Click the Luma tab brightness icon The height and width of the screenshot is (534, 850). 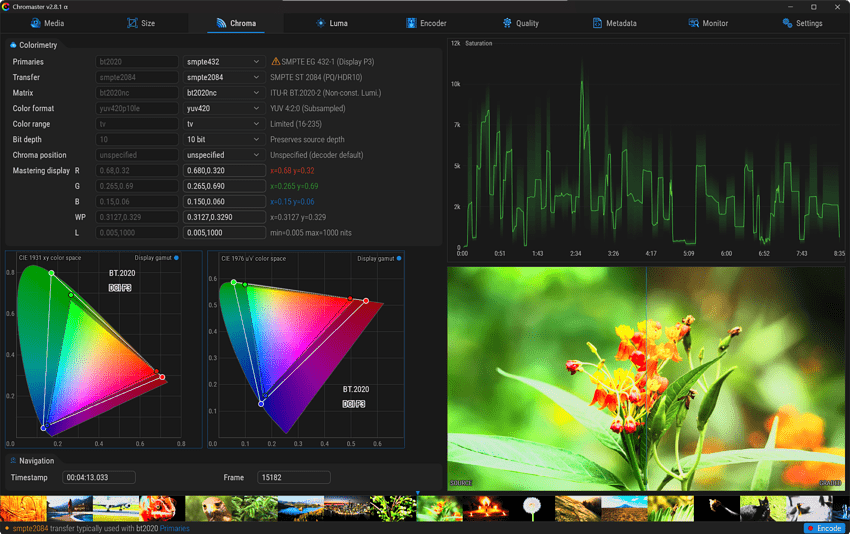tap(321, 23)
